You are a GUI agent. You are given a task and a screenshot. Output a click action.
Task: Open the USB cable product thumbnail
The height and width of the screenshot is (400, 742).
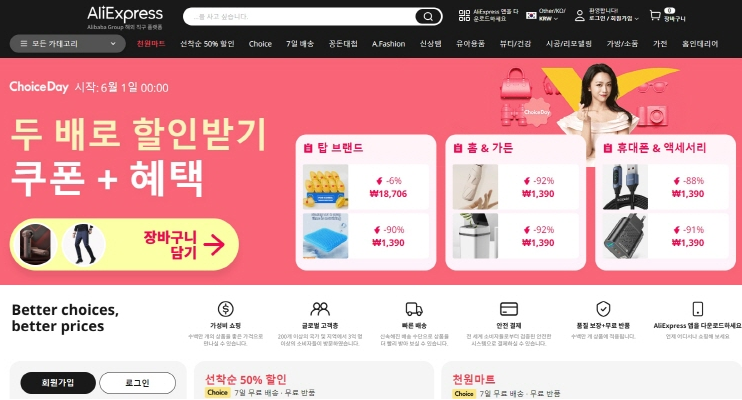point(625,187)
